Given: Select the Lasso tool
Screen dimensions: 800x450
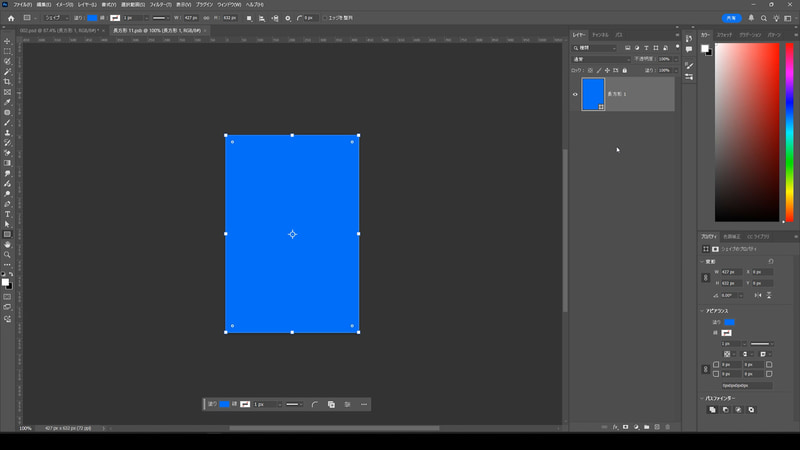Looking at the screenshot, I should tap(7, 62).
